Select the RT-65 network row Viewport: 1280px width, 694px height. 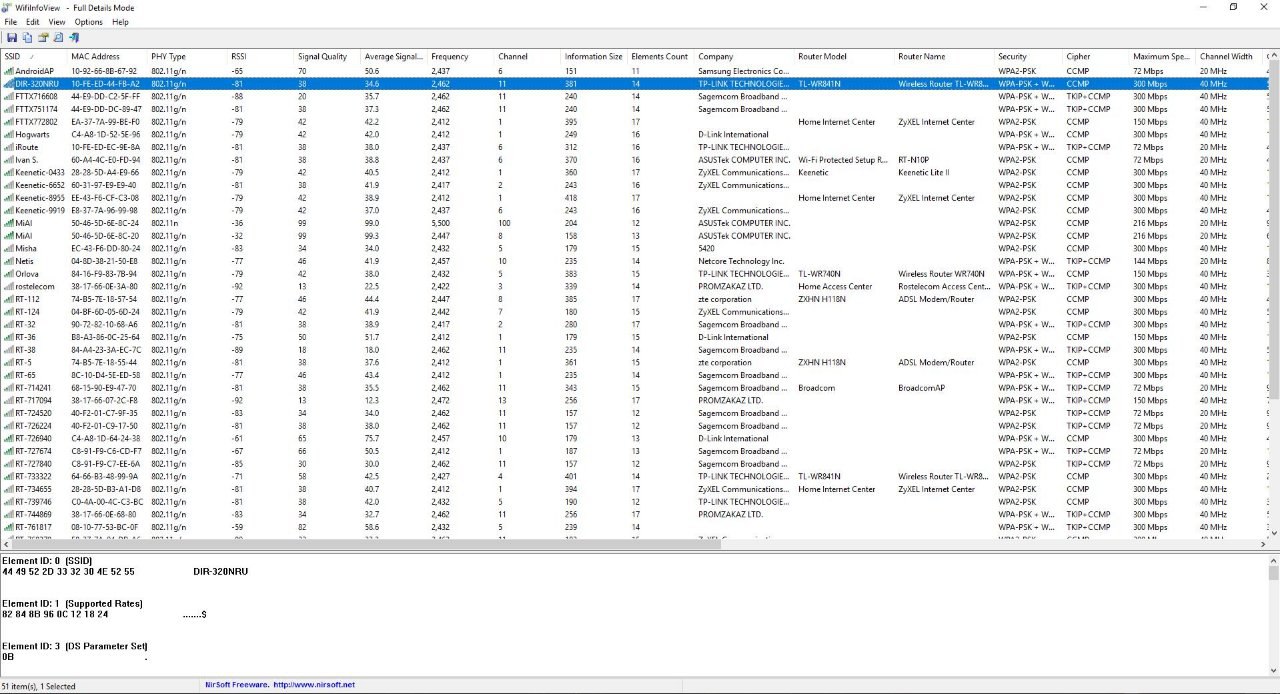[634, 375]
